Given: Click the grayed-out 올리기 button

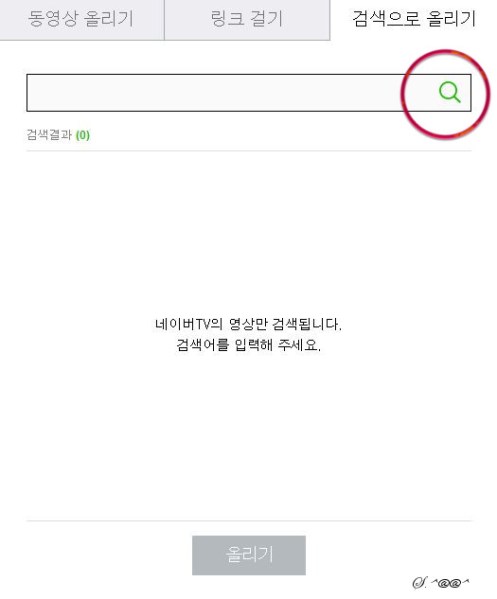Looking at the screenshot, I should [x=249, y=555].
